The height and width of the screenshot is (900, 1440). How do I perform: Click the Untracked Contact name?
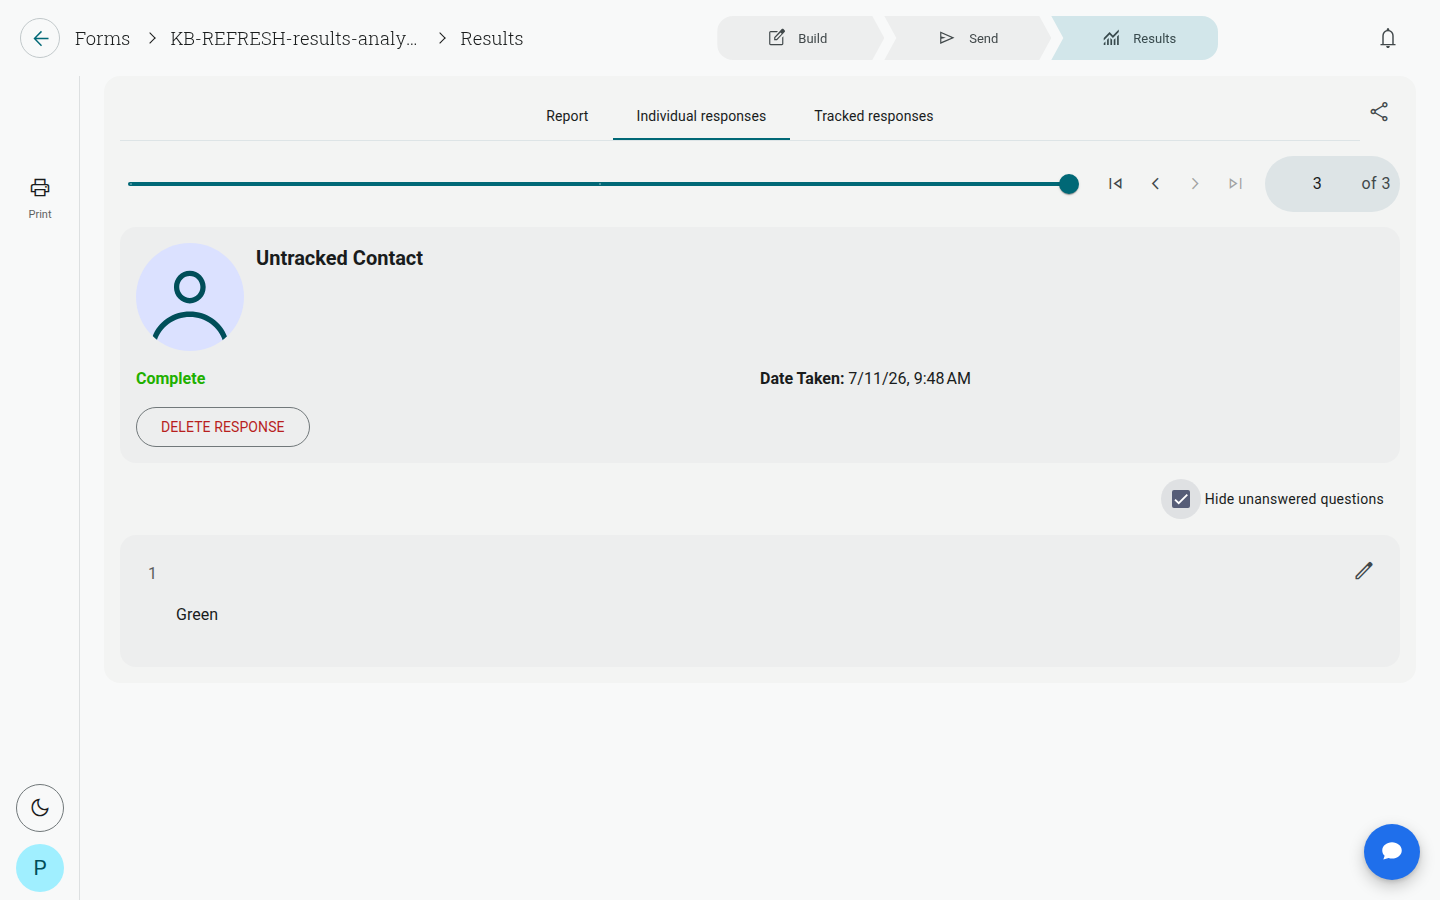click(339, 258)
